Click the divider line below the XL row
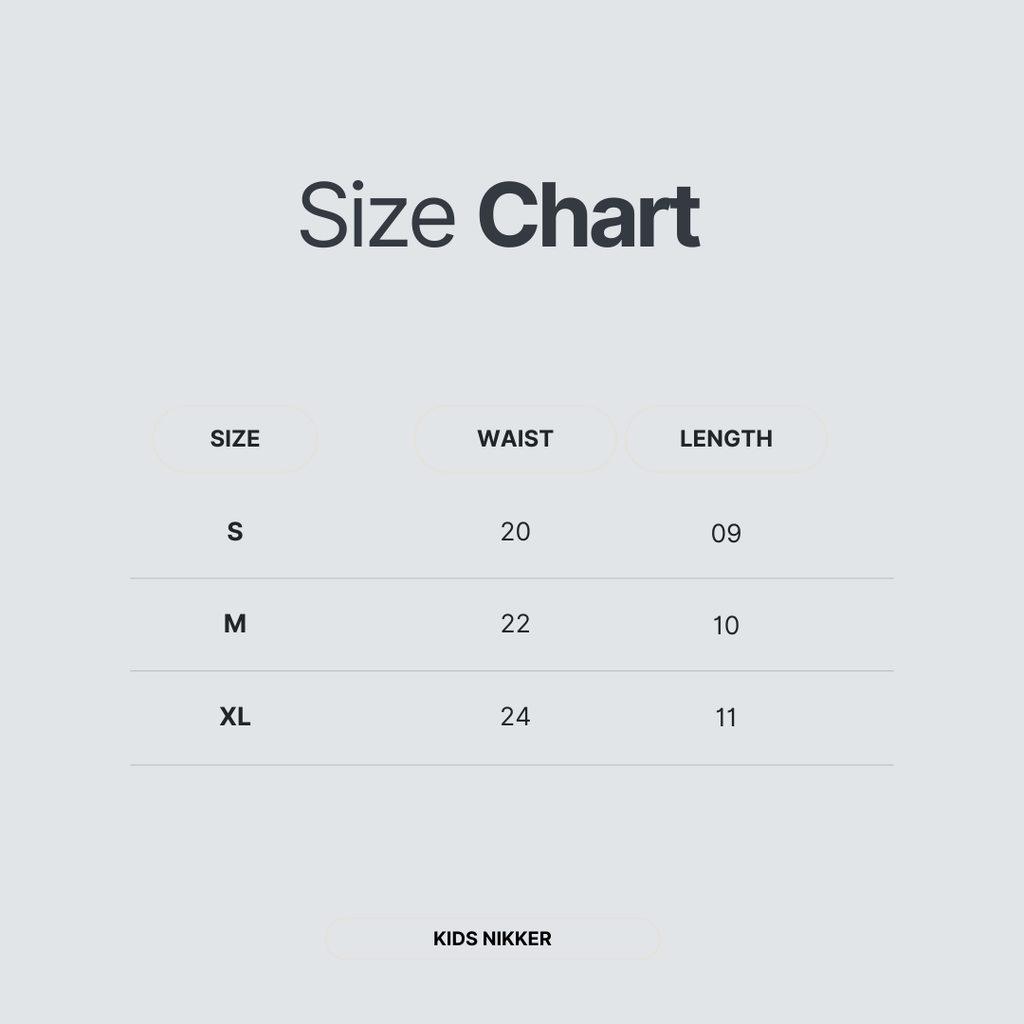The image size is (1024, 1024). pyautogui.click(x=511, y=765)
